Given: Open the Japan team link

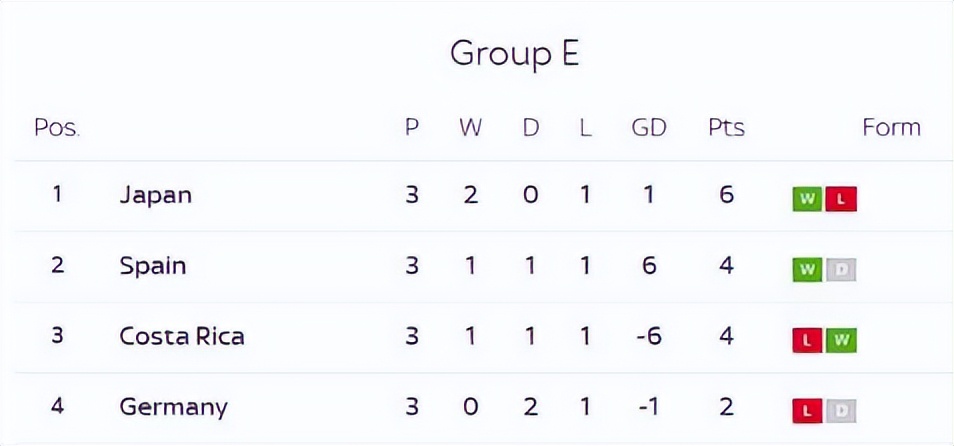Looking at the screenshot, I should click(155, 195).
